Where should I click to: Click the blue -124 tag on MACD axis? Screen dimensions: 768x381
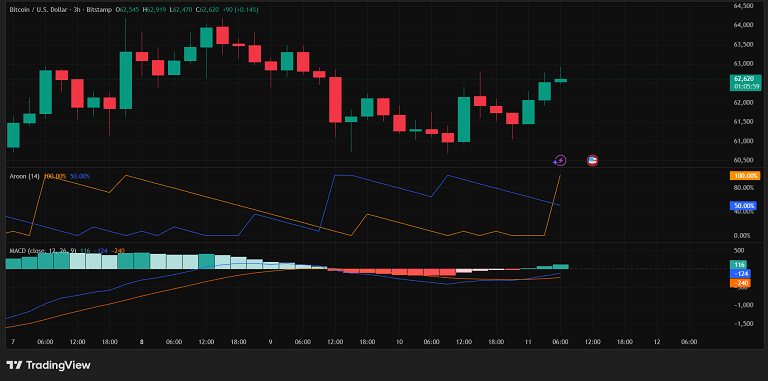[x=739, y=274]
